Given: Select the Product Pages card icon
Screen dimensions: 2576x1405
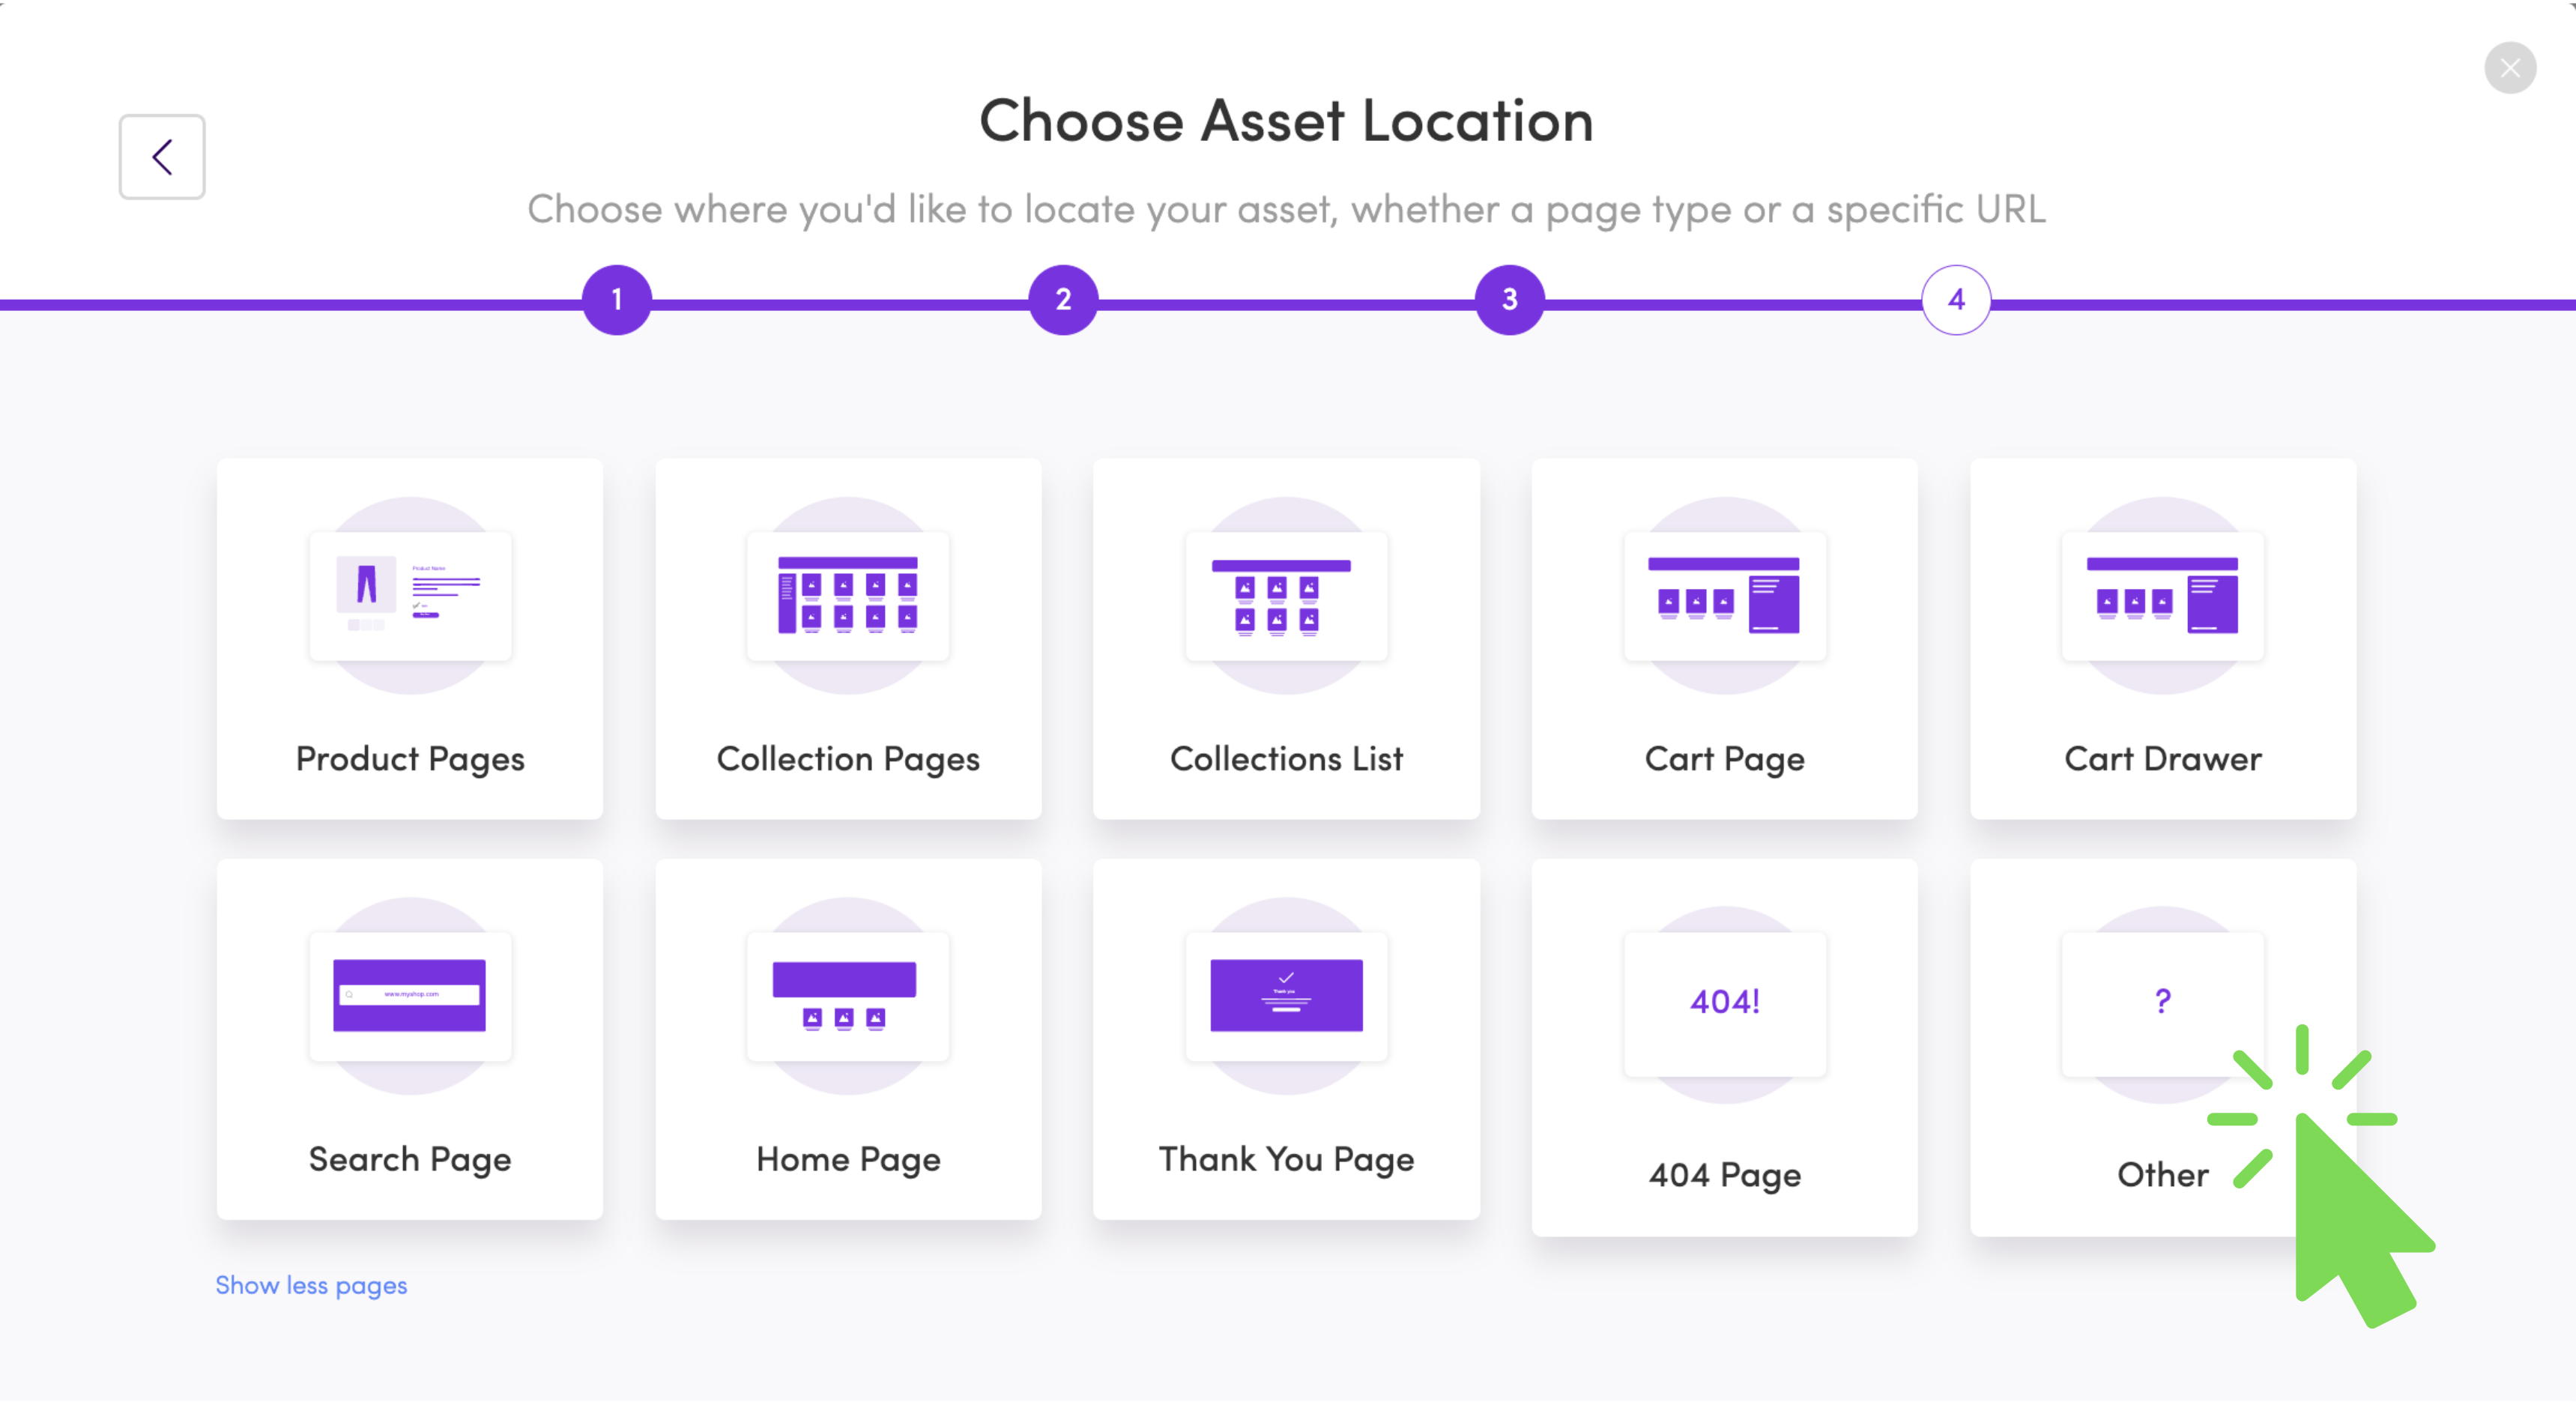Looking at the screenshot, I should (410, 596).
